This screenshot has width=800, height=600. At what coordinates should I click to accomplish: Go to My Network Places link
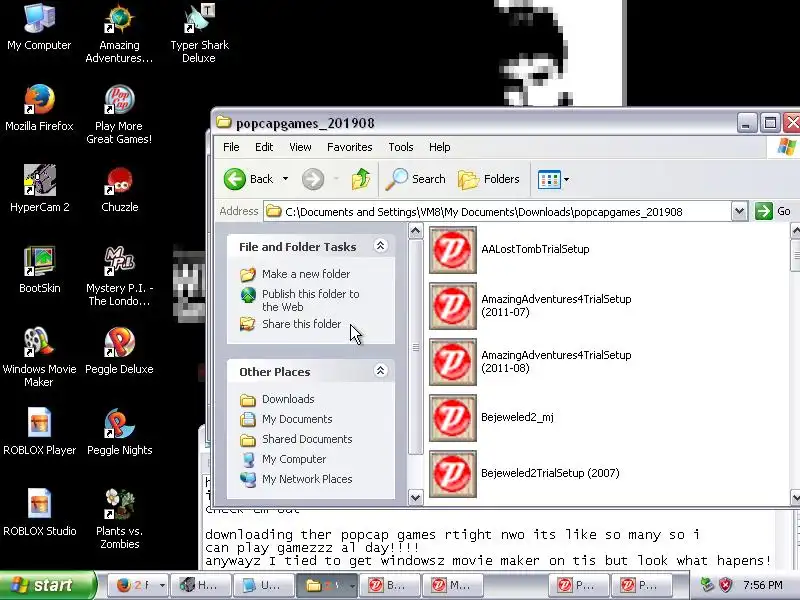(307, 479)
